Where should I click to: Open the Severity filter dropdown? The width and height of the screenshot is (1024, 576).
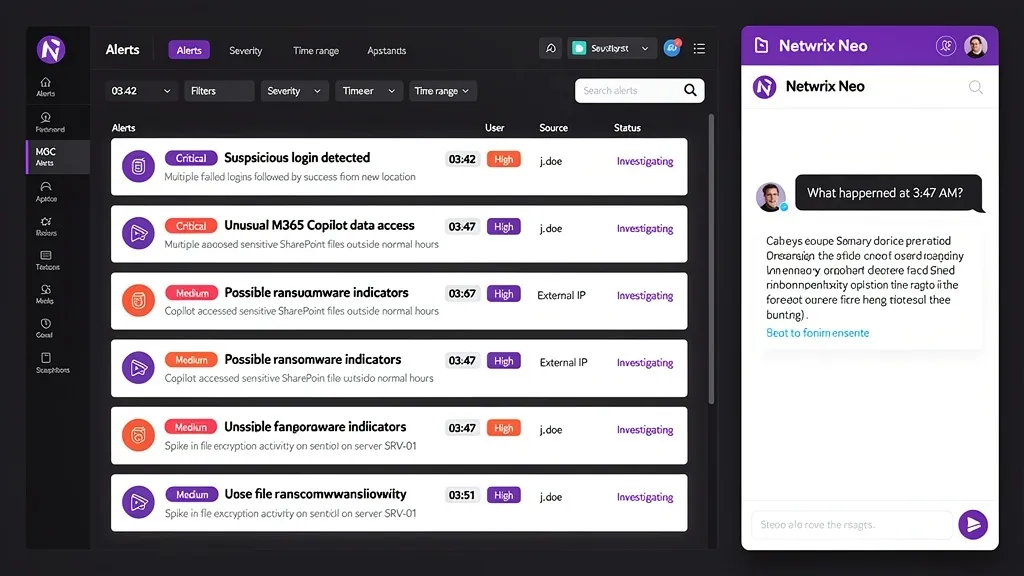coord(295,91)
